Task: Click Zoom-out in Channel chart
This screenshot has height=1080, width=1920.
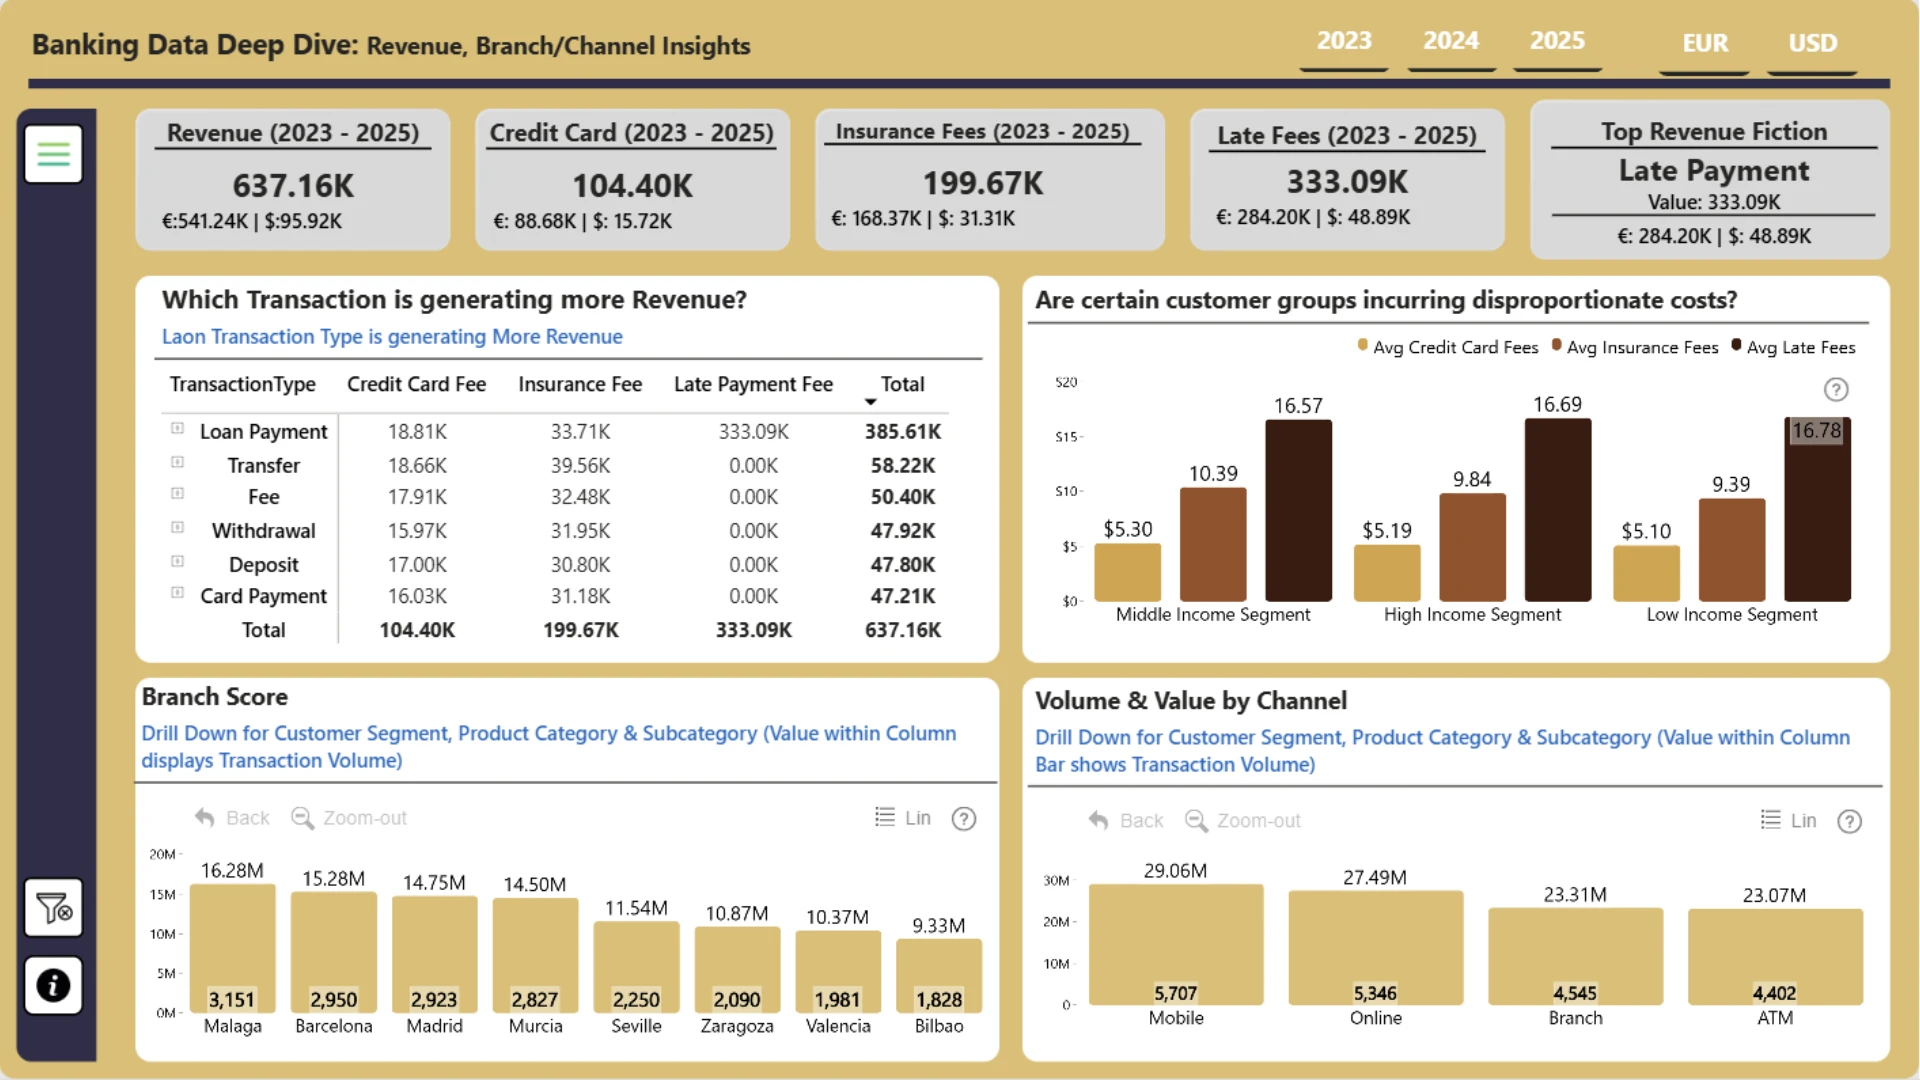Action: [x=1243, y=821]
